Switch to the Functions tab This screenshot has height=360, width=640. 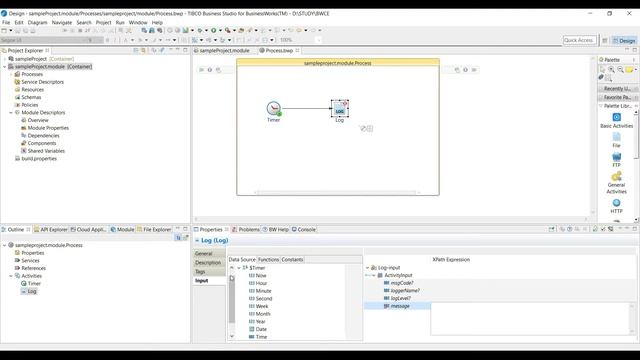point(269,260)
